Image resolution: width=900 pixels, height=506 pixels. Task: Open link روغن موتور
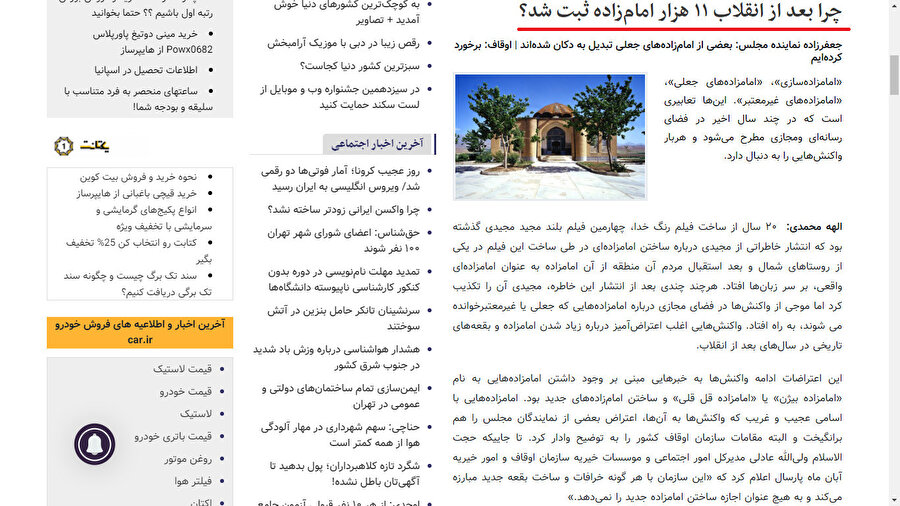click(188, 459)
